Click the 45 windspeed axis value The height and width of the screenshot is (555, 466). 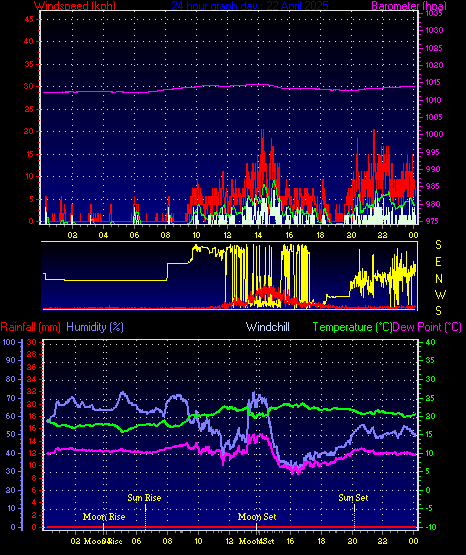pos(28,19)
